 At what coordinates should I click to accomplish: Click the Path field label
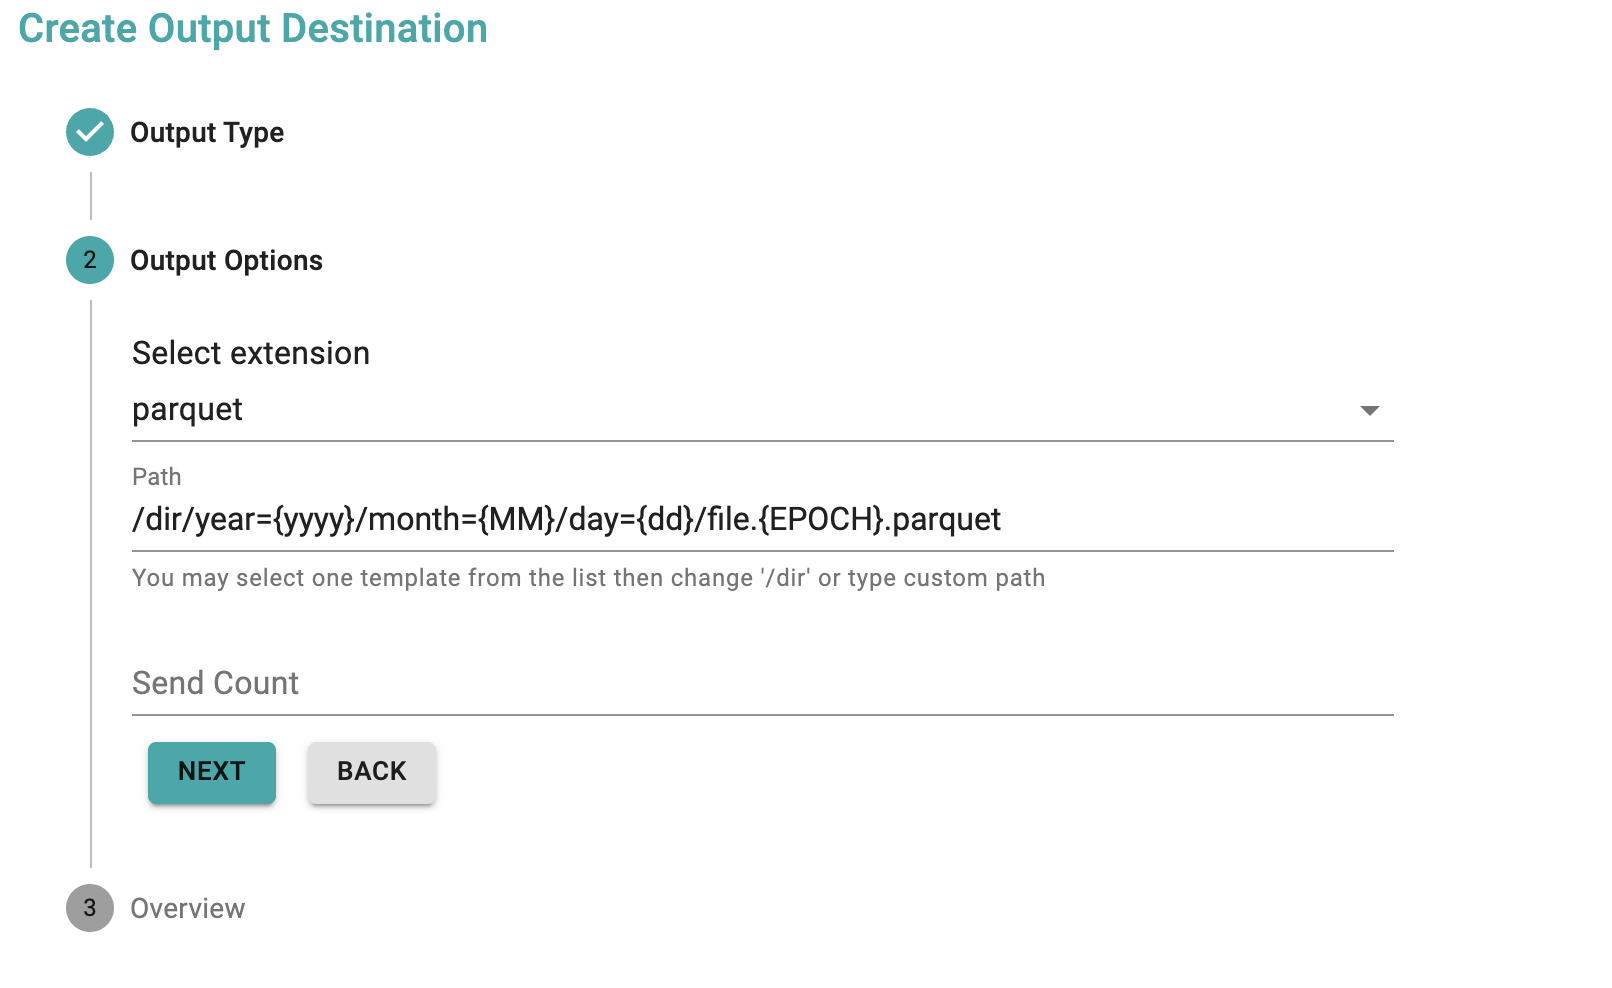click(x=157, y=477)
